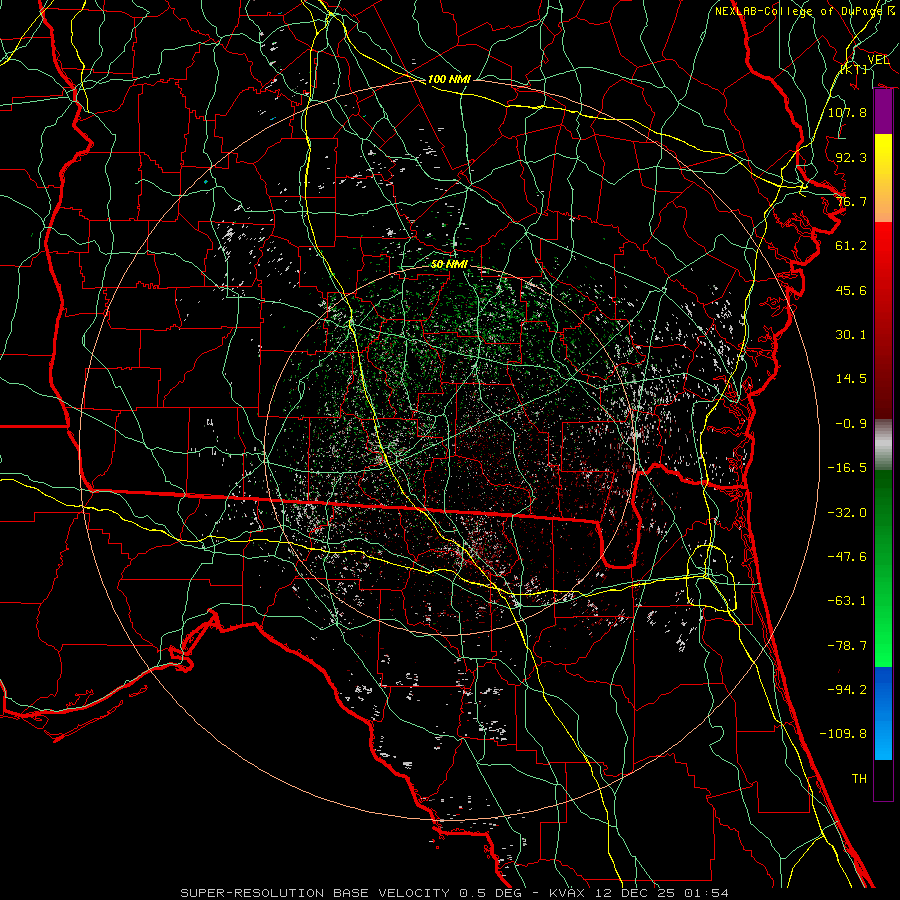Click the 45.6 legend value
The image size is (900, 900).
[851, 290]
